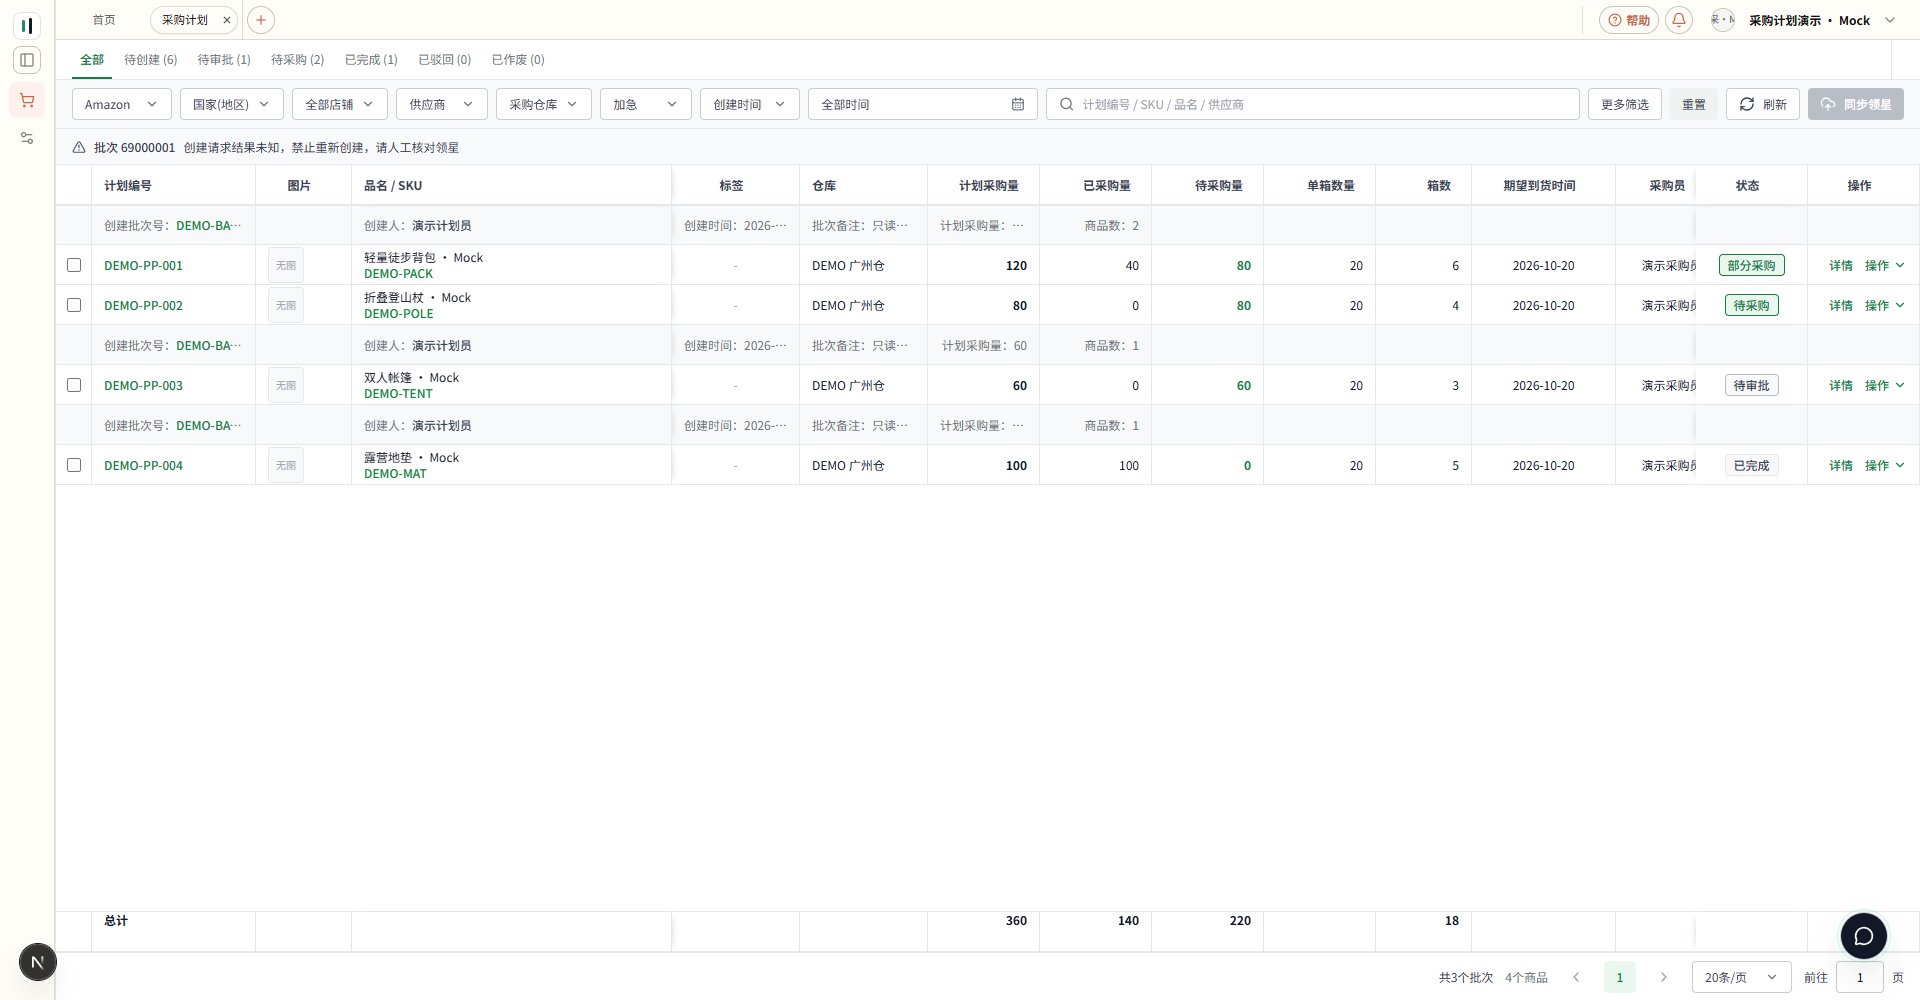Select the checkbox for DEMO-PP-001
1920x1000 pixels.
[x=74, y=265]
